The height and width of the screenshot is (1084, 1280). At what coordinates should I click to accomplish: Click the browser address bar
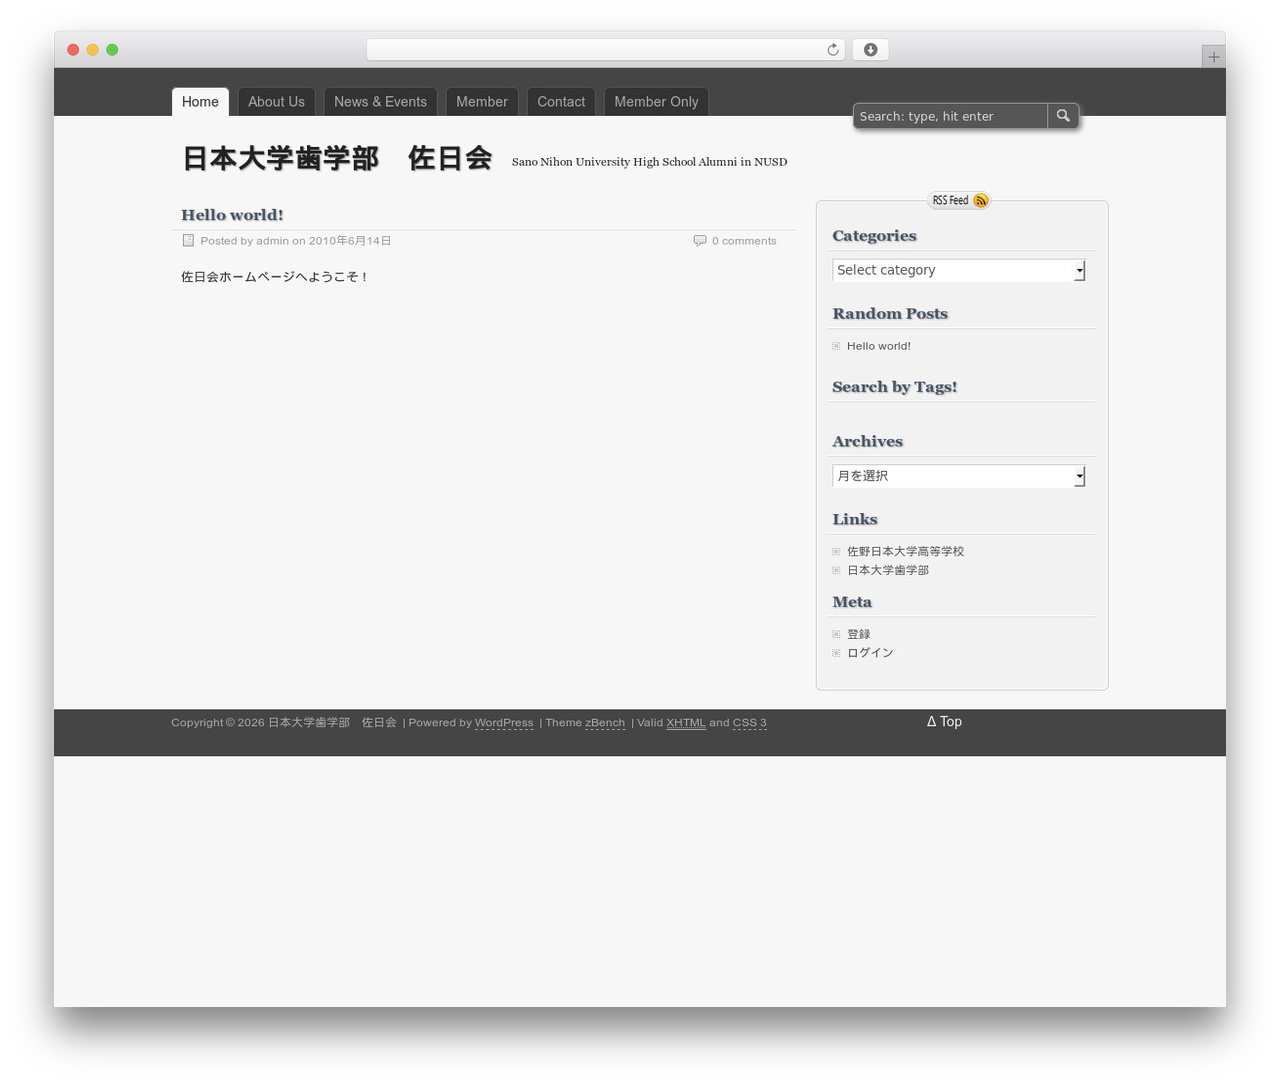click(605, 50)
